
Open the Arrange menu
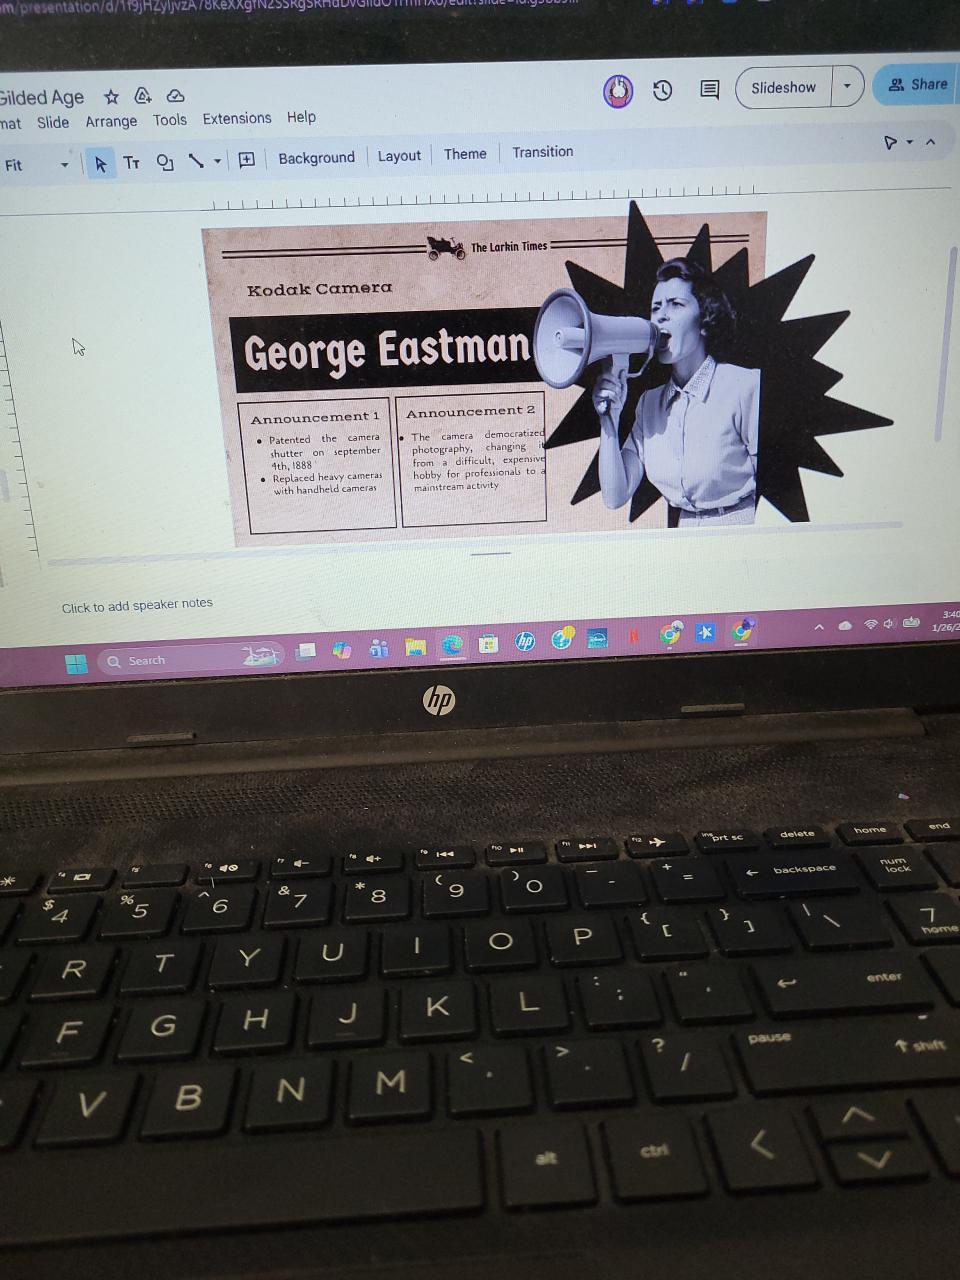coord(111,121)
